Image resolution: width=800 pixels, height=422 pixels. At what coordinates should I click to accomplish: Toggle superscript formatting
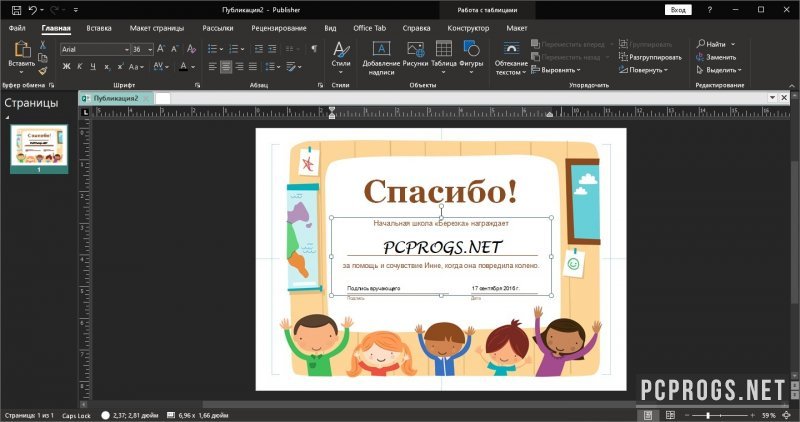pos(120,66)
